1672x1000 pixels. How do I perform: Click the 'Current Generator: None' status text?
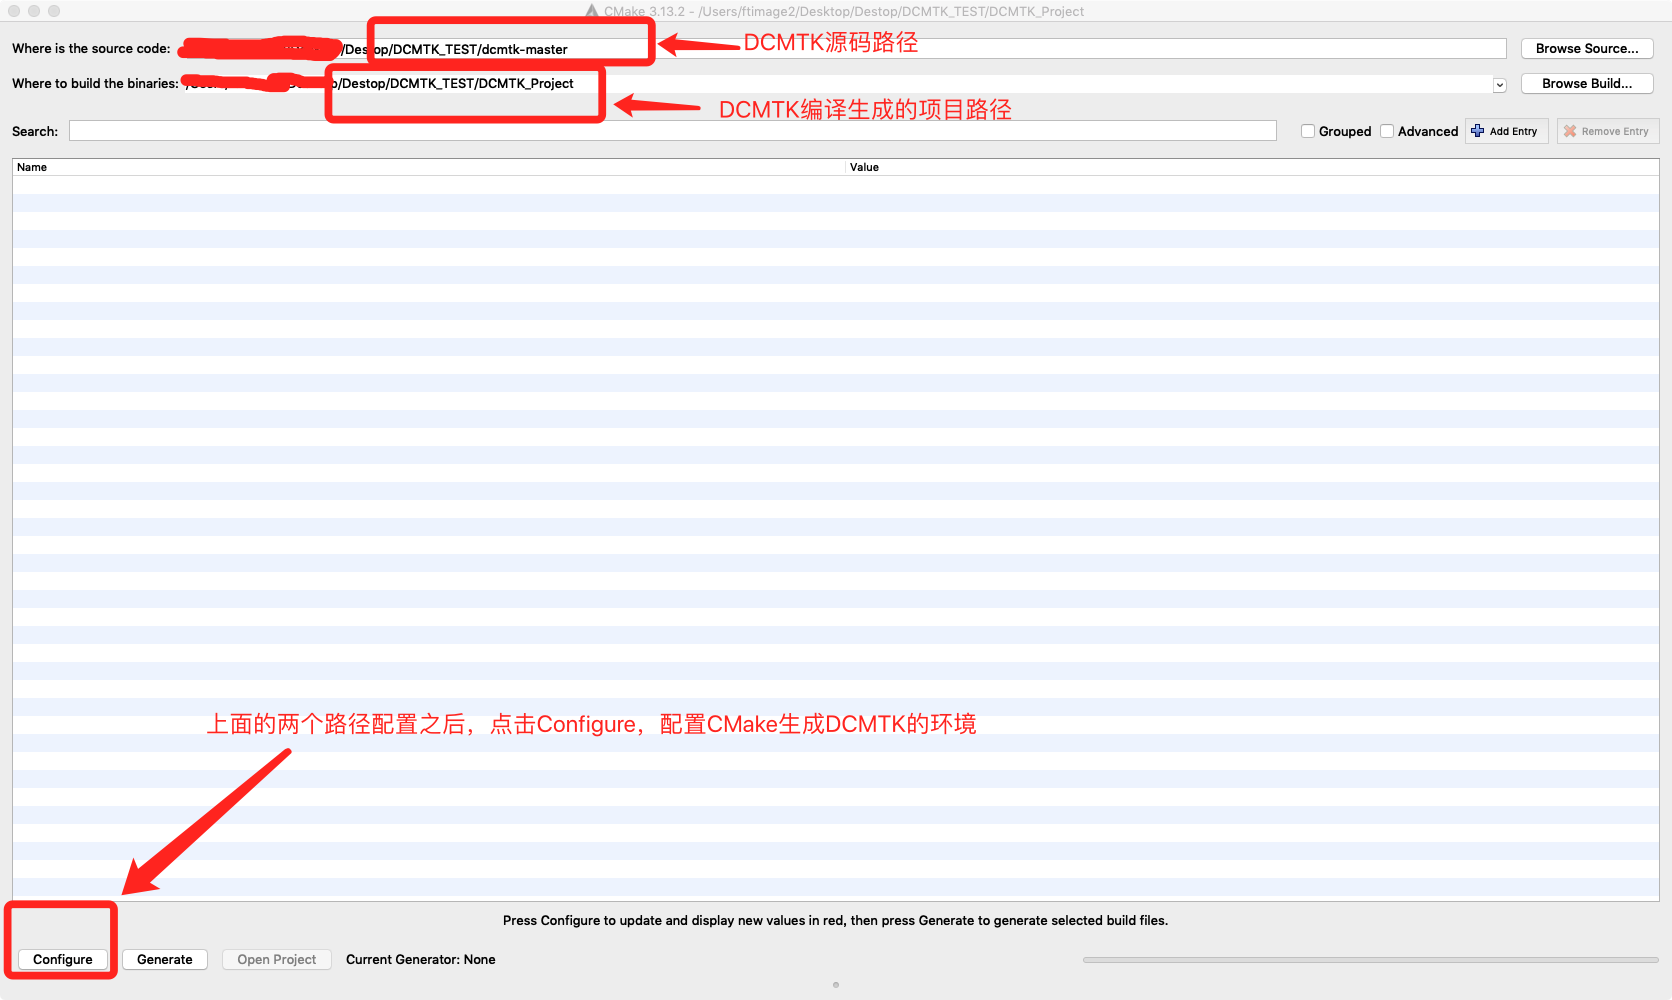421,959
